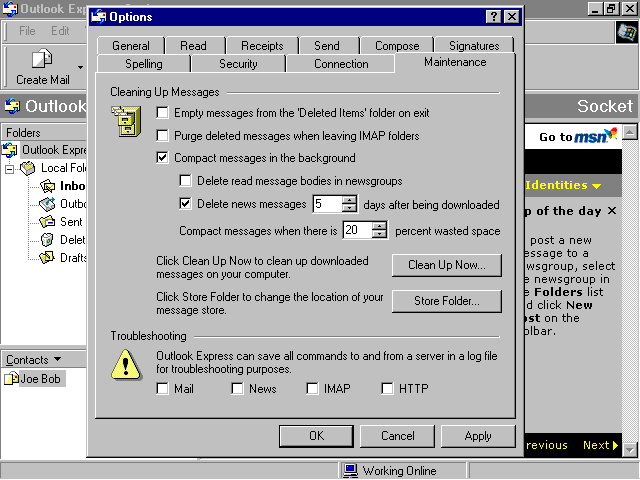Open the Security tab
Screen dimensions: 640x480
coord(238,64)
